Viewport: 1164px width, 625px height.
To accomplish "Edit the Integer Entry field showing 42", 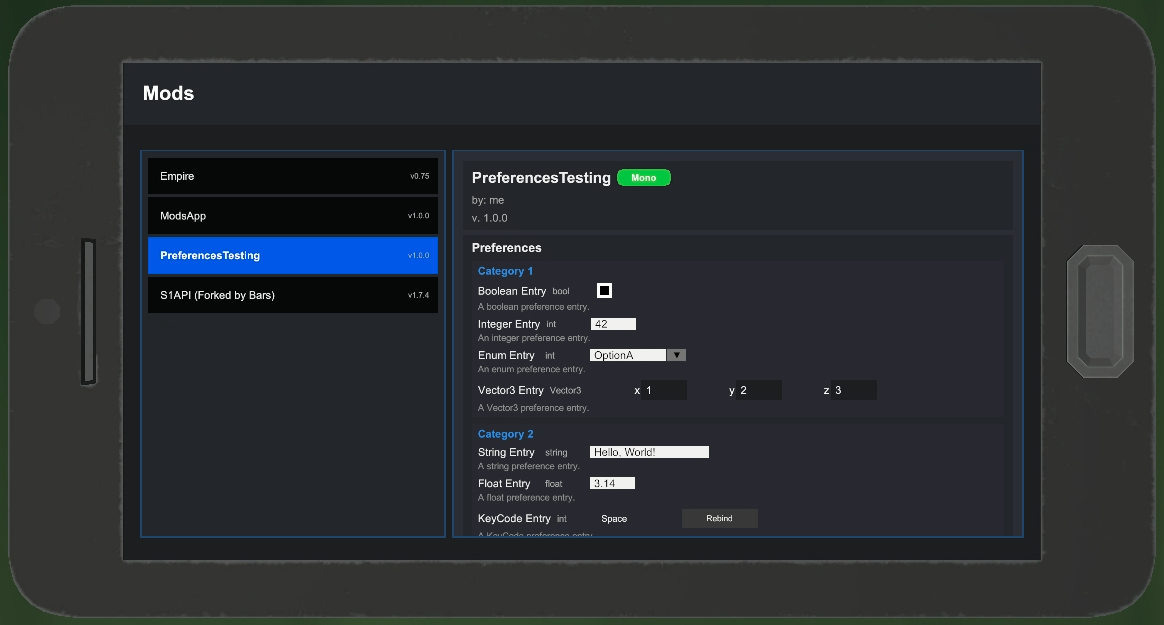I will pos(613,324).
